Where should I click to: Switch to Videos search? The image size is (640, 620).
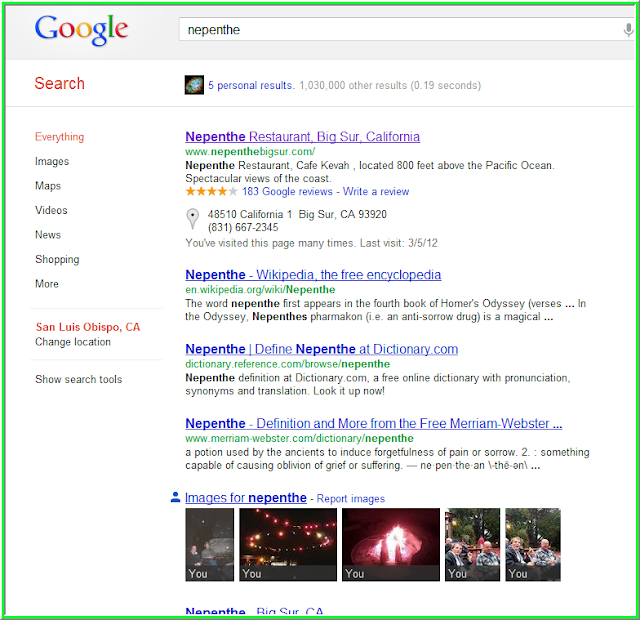click(x=51, y=210)
